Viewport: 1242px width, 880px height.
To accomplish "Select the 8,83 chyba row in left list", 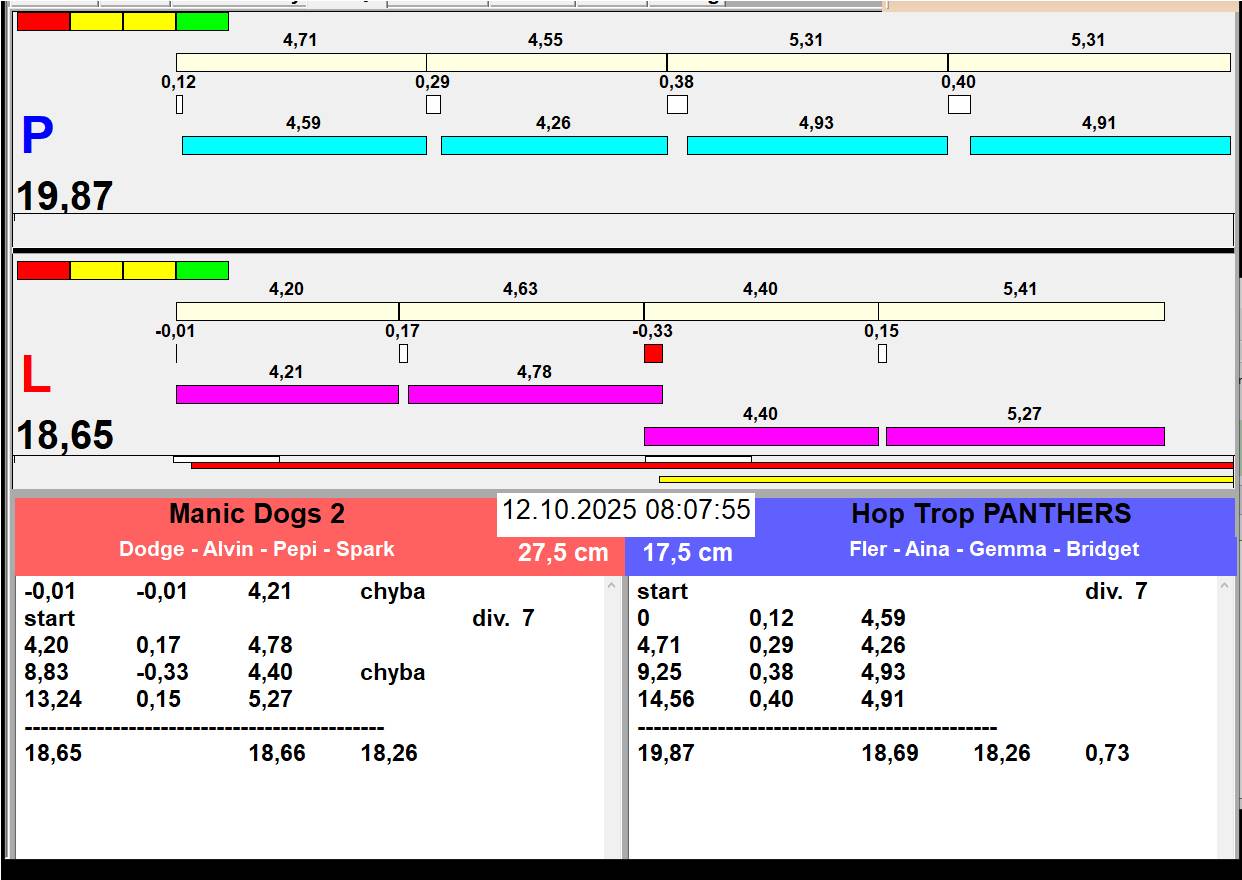I will pyautogui.click(x=225, y=672).
